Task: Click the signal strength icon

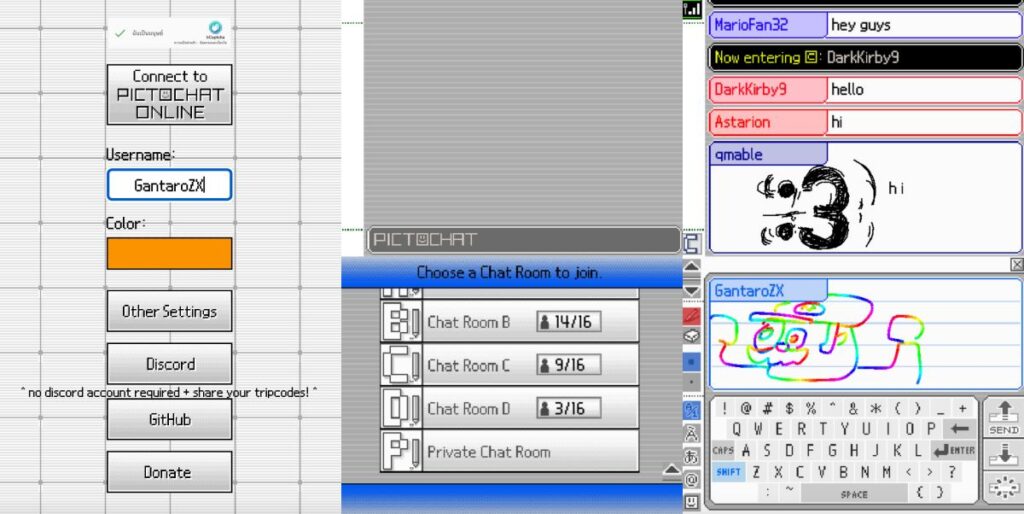Action: [692, 9]
